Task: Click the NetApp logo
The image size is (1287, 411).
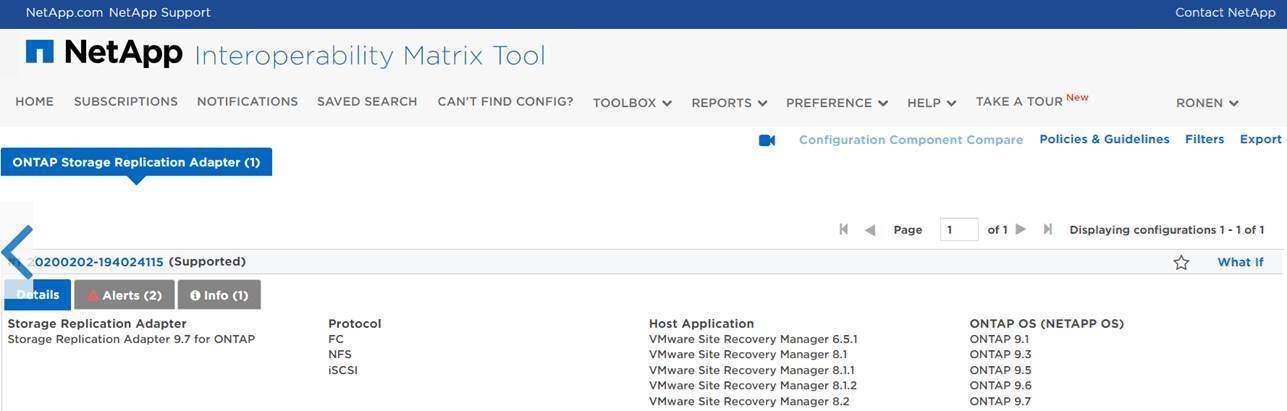Action: (104, 53)
